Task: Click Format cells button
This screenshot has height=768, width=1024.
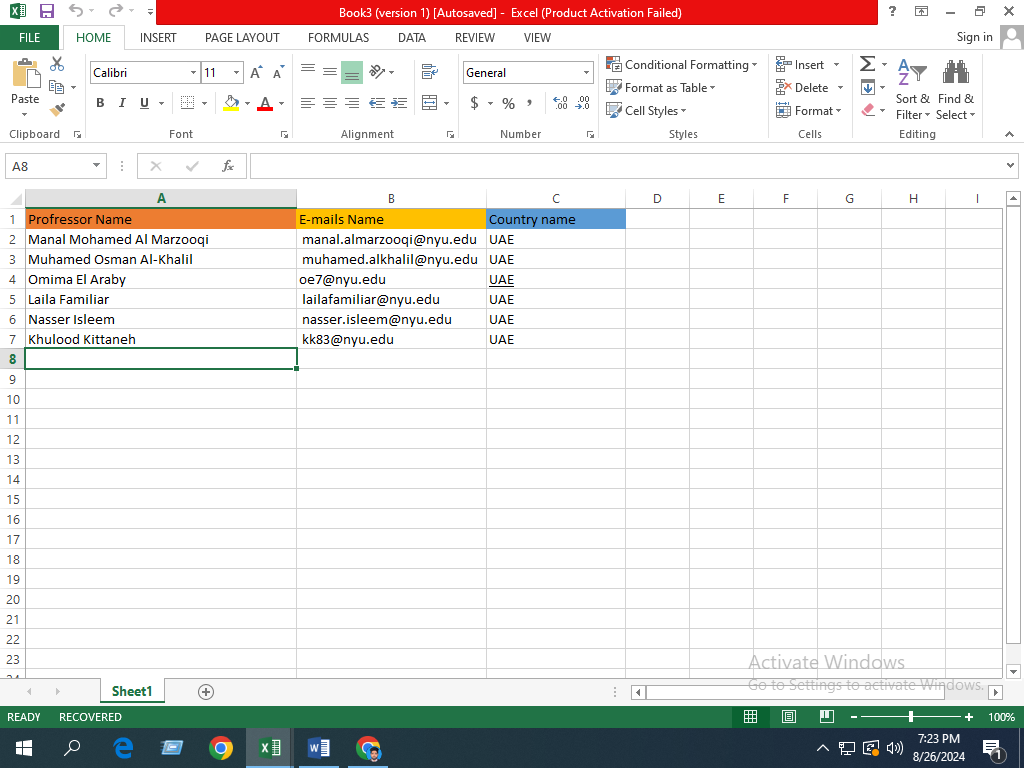Action: [x=809, y=110]
